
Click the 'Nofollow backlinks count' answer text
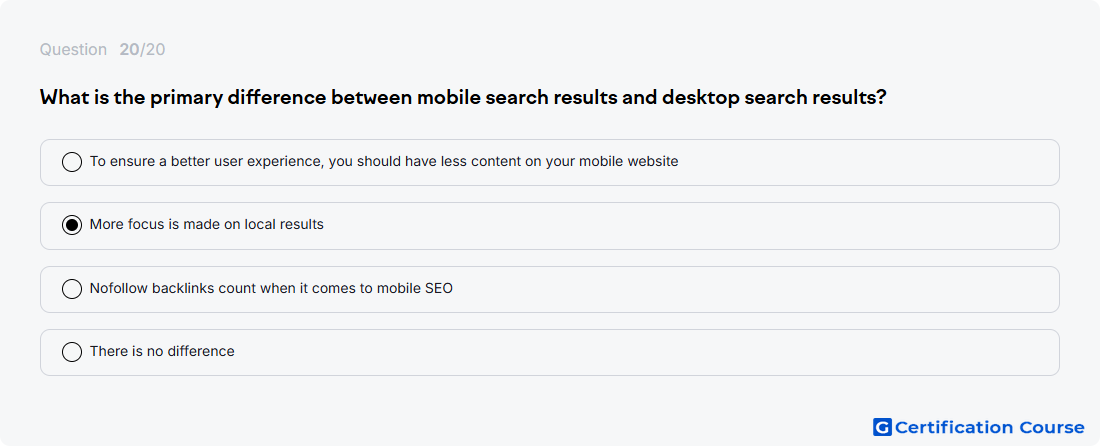(271, 288)
